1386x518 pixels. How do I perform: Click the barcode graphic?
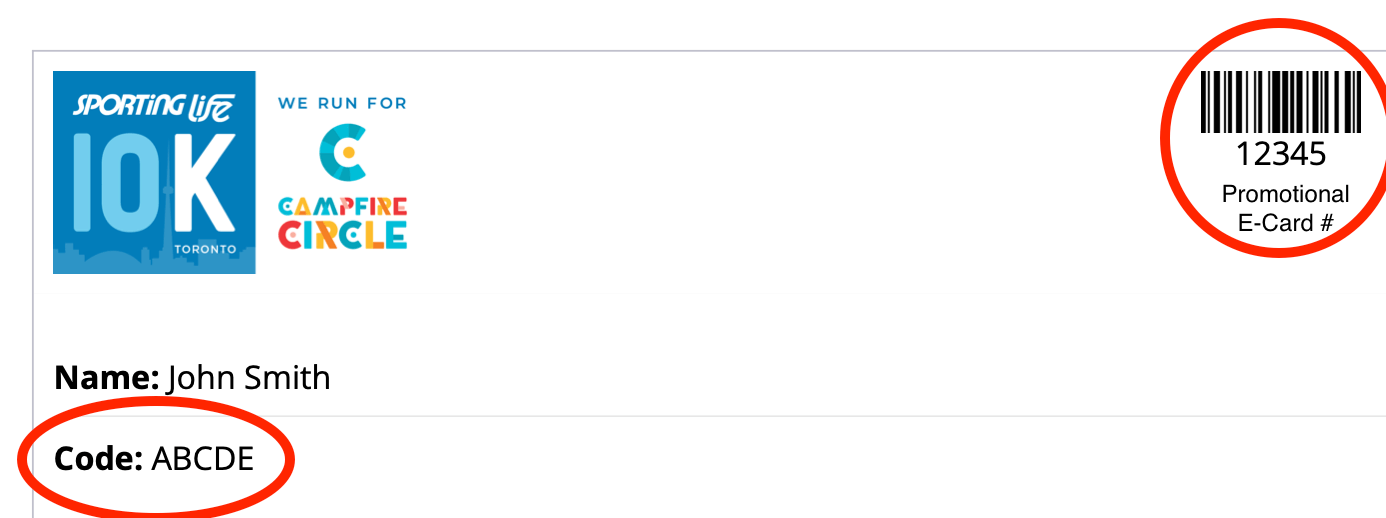pyautogui.click(x=1280, y=103)
